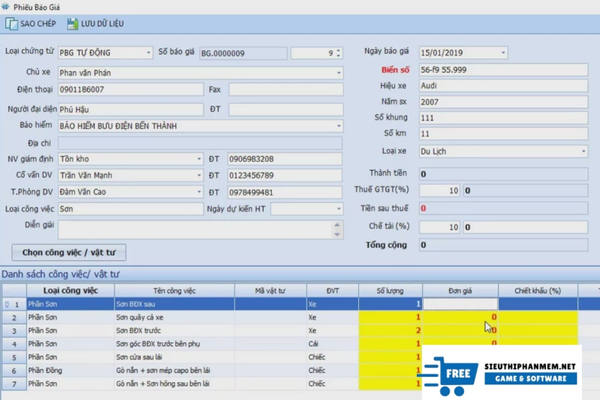Expand the NV giám định dropdown
Viewport: 600px width, 400px height.
(199, 159)
